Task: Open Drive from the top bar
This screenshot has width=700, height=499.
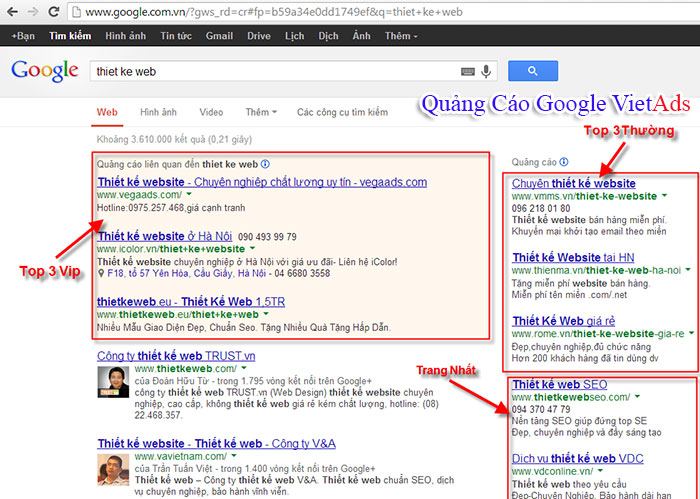Action: 259,36
